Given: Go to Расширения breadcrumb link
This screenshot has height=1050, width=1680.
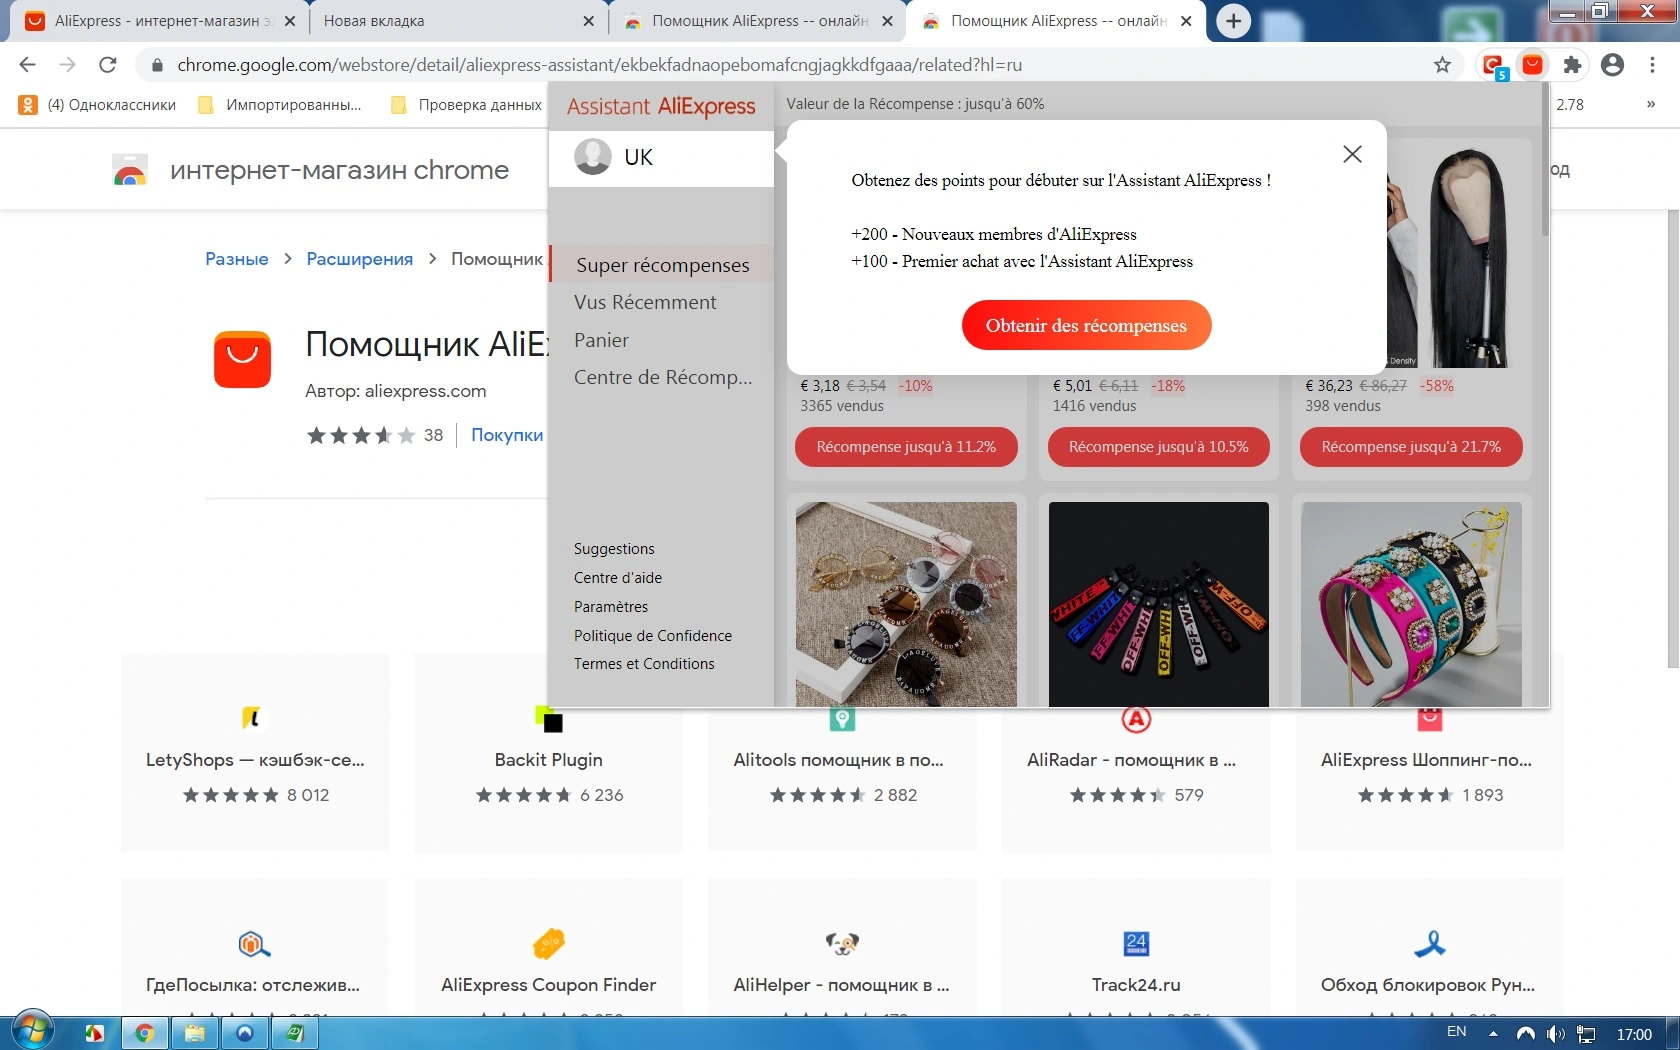Looking at the screenshot, I should click(x=360, y=259).
